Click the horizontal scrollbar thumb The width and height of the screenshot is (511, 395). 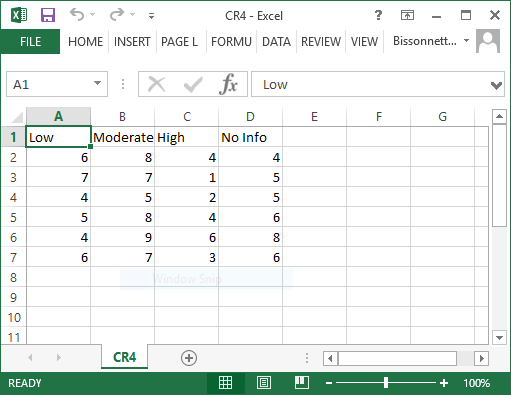pyautogui.click(x=397, y=359)
